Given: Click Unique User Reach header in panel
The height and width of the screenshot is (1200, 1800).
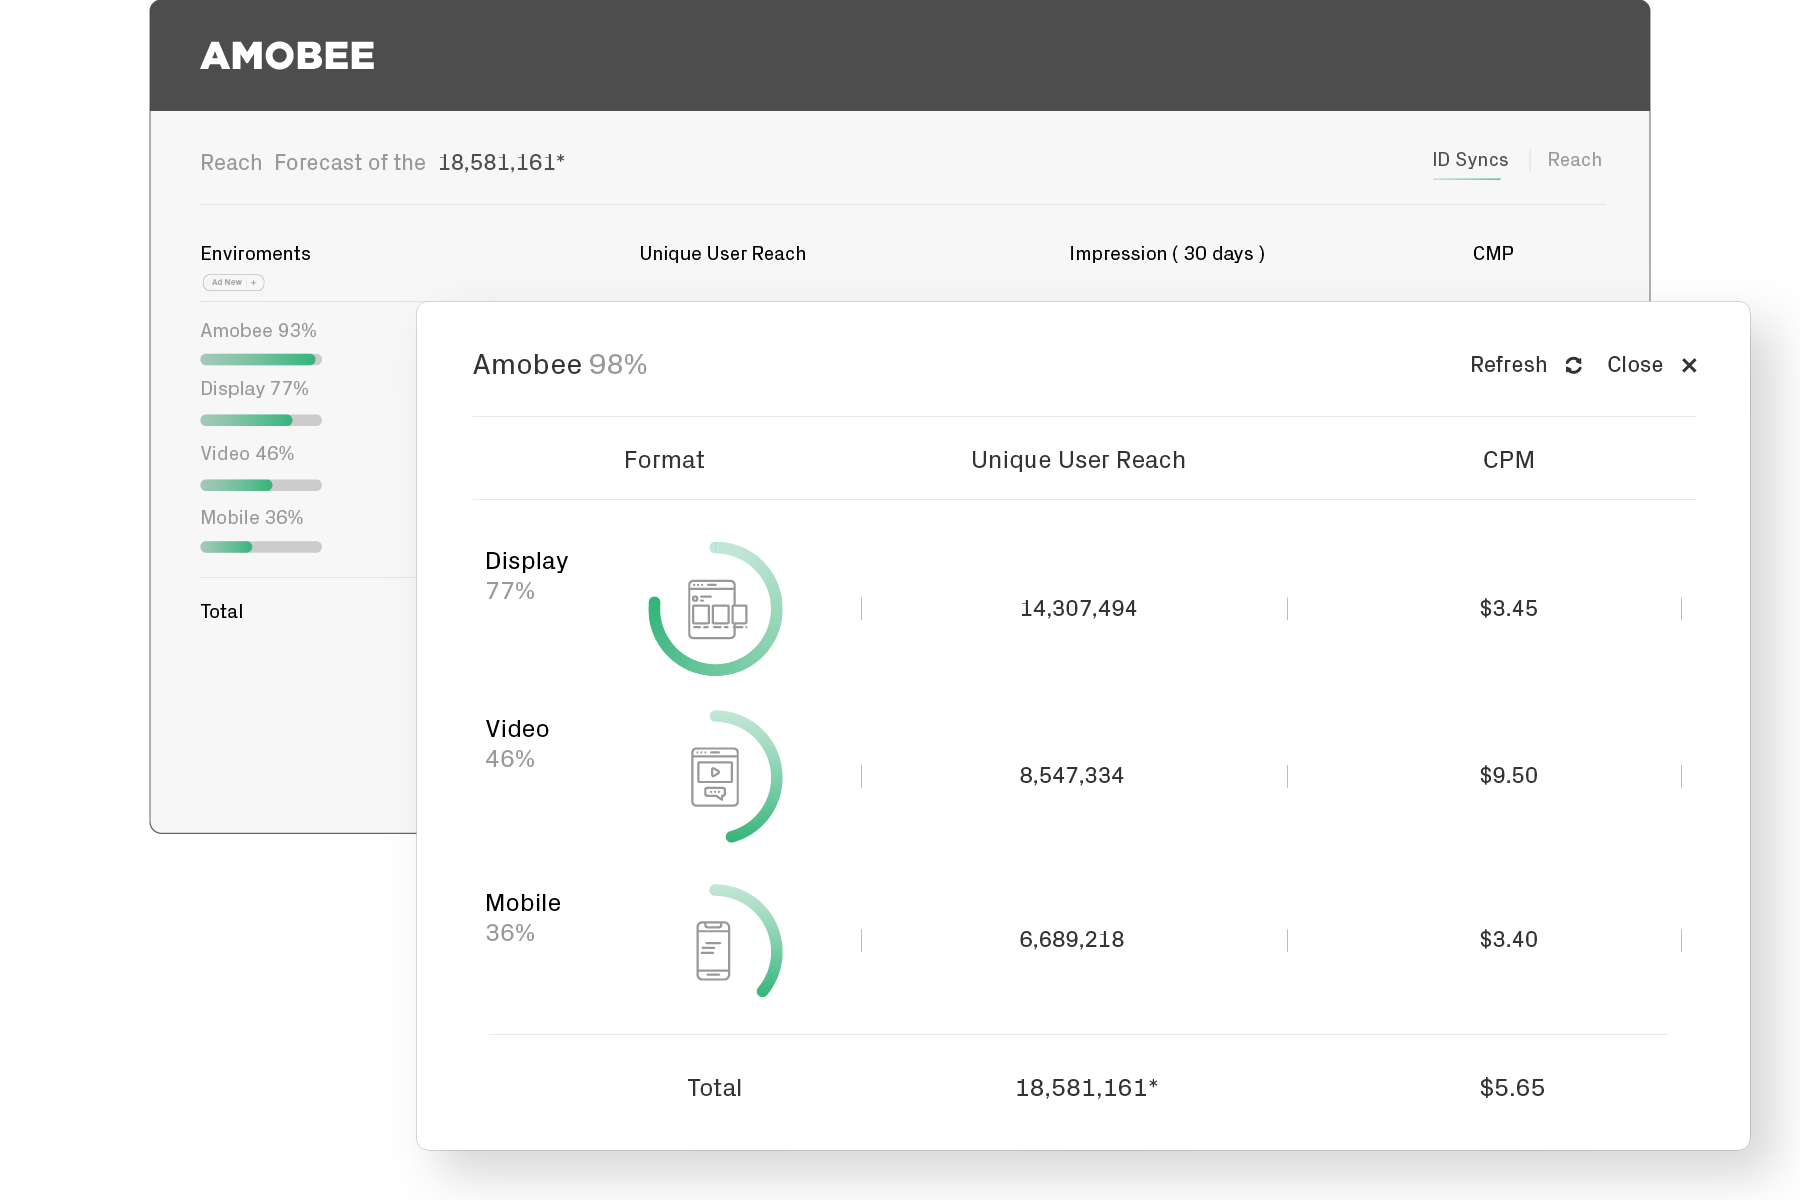Looking at the screenshot, I should [1078, 460].
